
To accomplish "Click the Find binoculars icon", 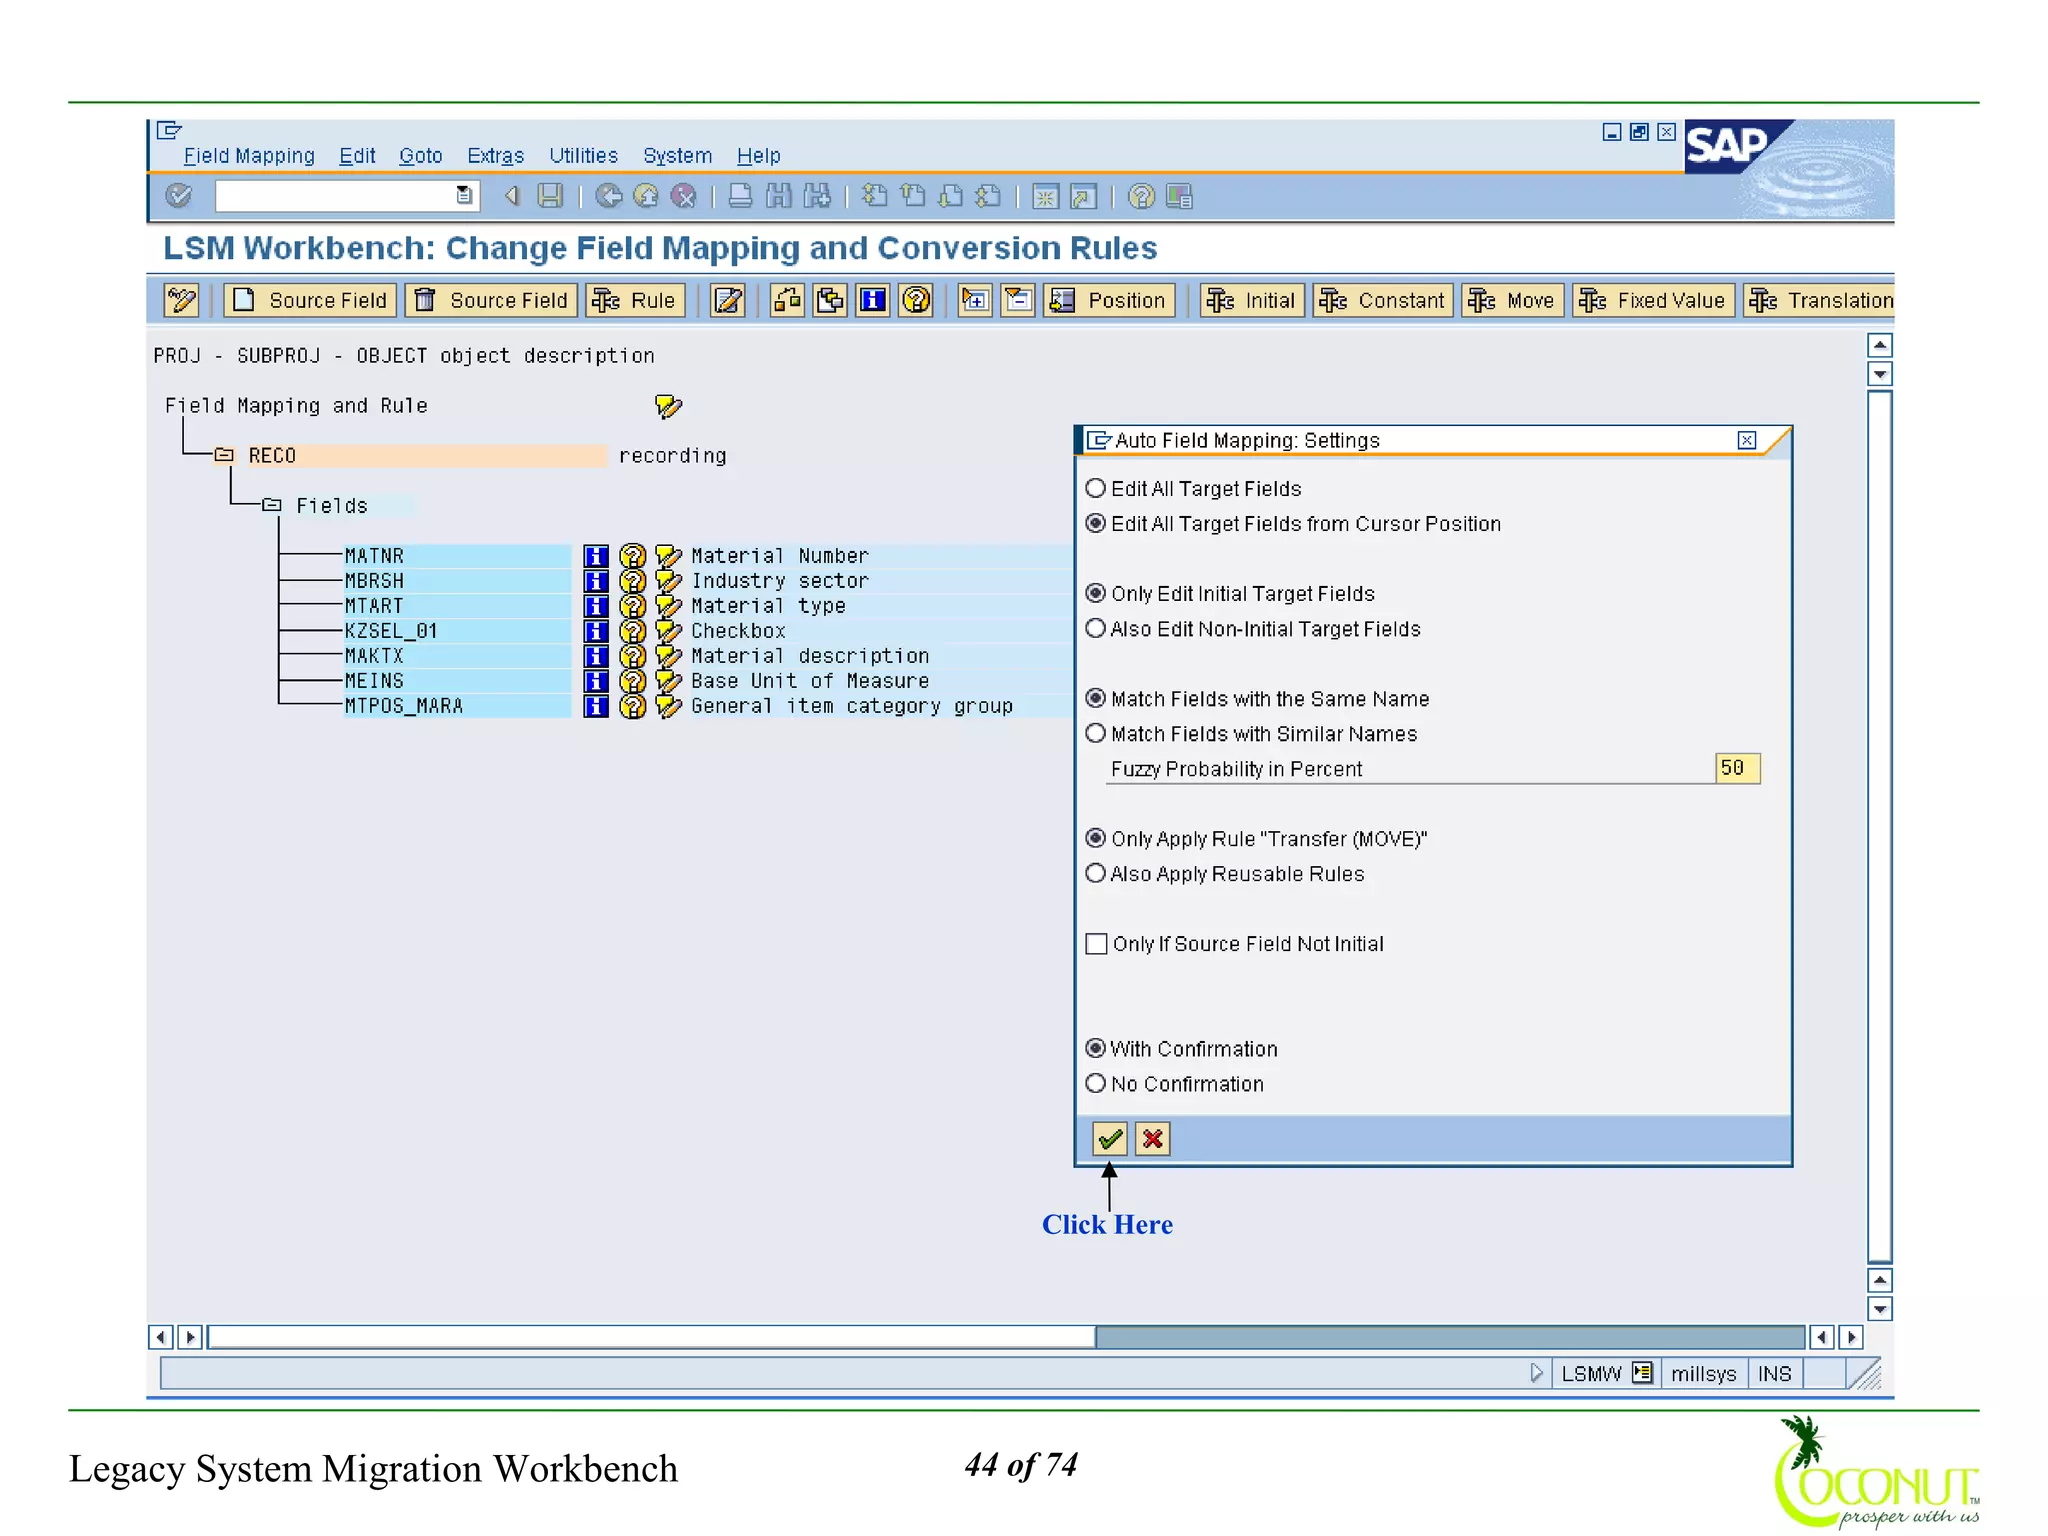I will (x=779, y=196).
